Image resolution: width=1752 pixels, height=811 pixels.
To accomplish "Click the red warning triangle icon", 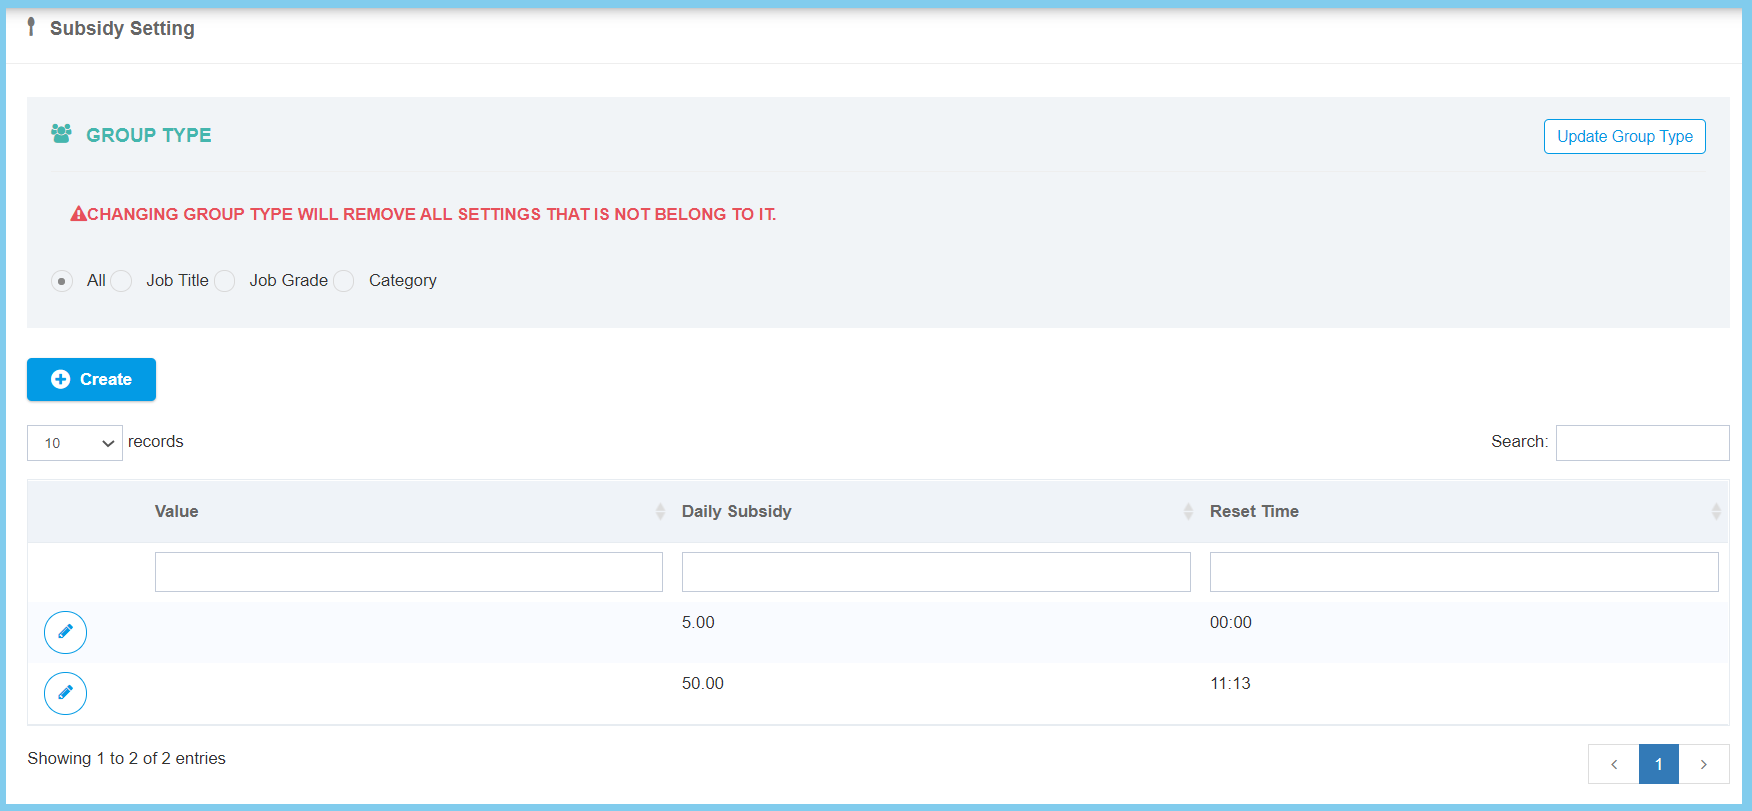I will (x=78, y=214).
